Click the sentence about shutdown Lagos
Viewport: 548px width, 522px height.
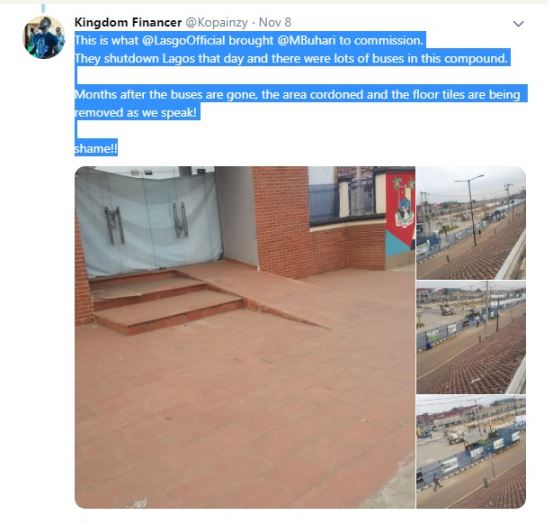291,58
